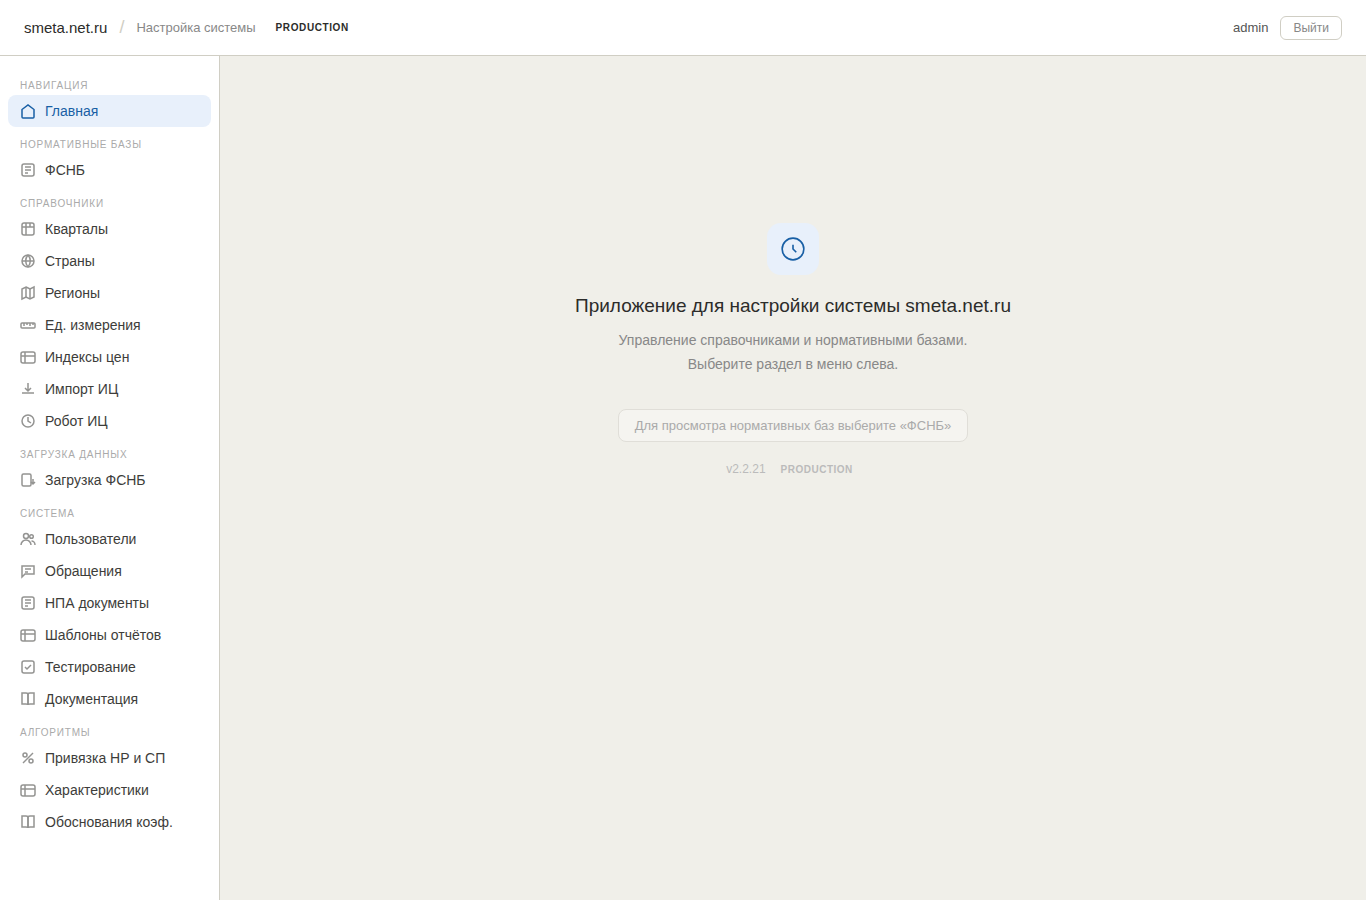Click the ФСНБ document icon
Screen dimensions: 1366x900
click(x=28, y=170)
